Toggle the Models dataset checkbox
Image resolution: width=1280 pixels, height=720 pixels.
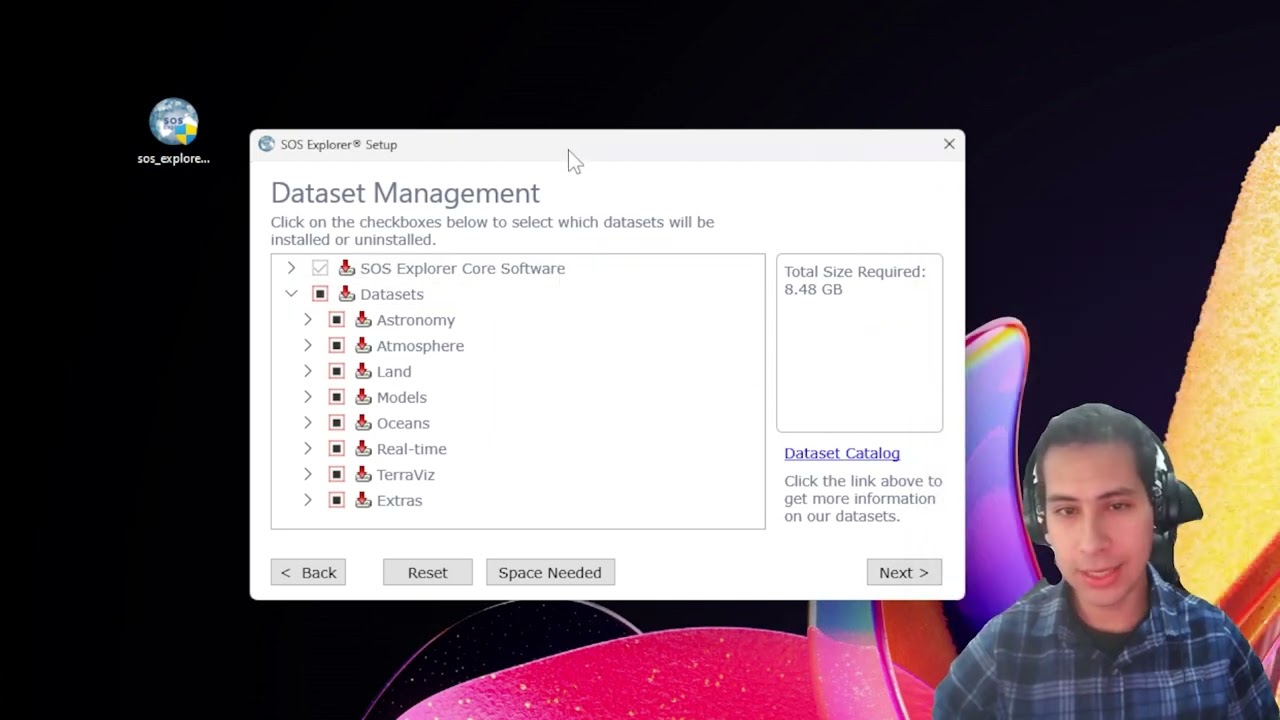[x=337, y=398]
